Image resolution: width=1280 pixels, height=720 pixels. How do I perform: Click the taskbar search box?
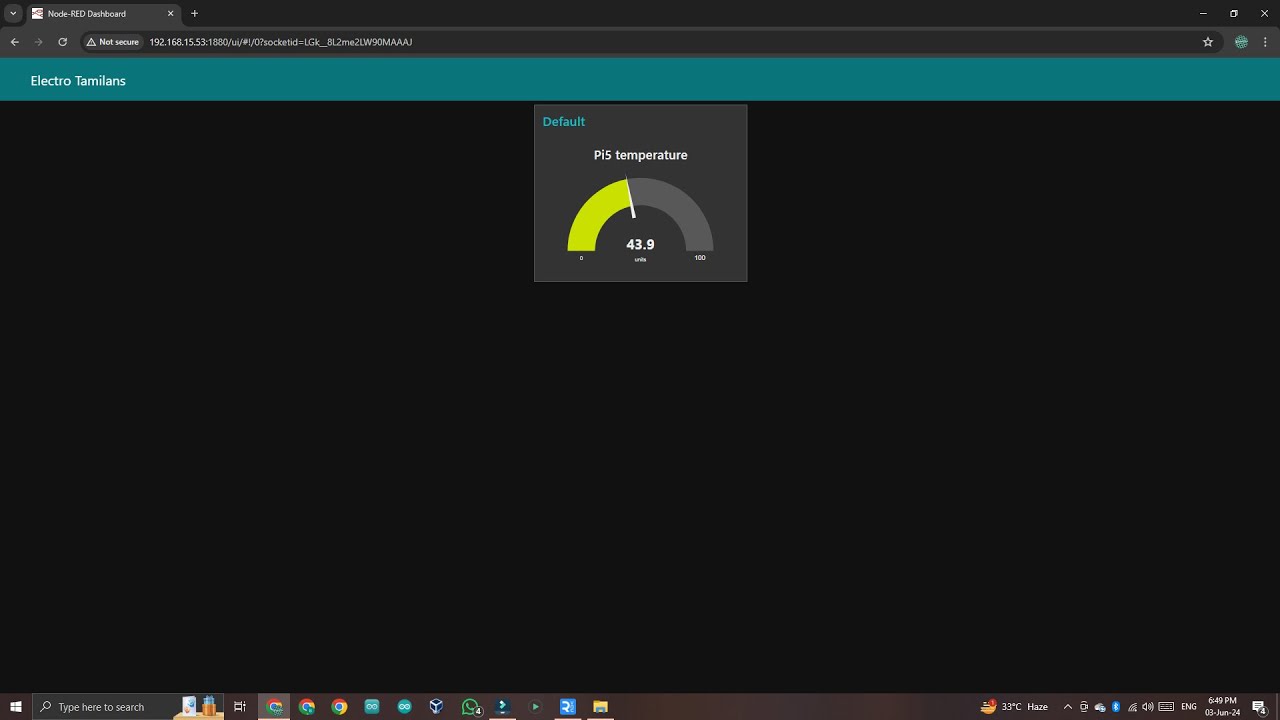pos(128,707)
